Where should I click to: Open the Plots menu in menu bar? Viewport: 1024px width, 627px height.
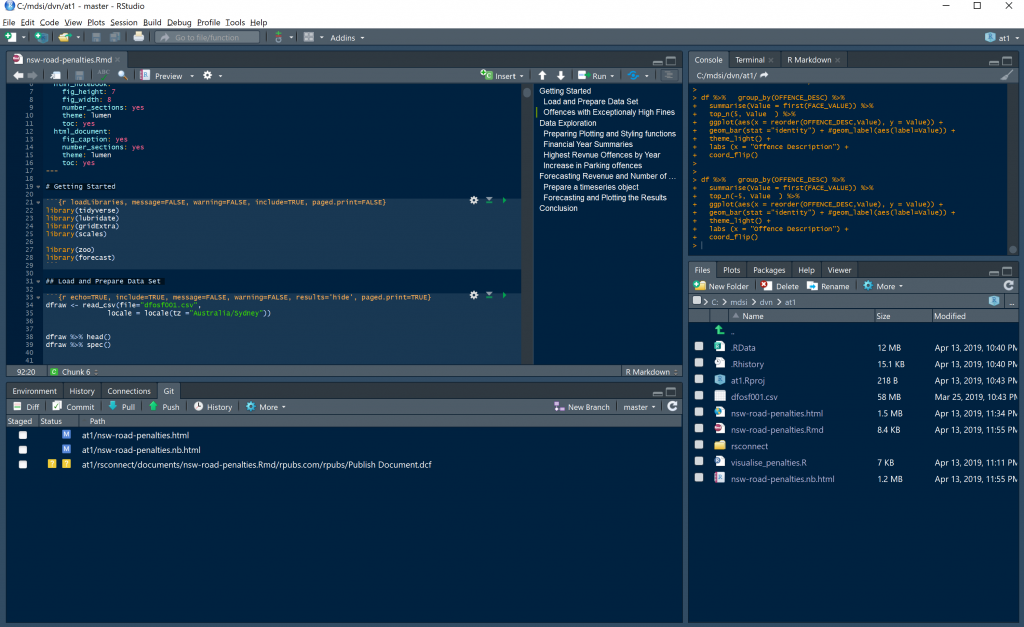[x=96, y=22]
